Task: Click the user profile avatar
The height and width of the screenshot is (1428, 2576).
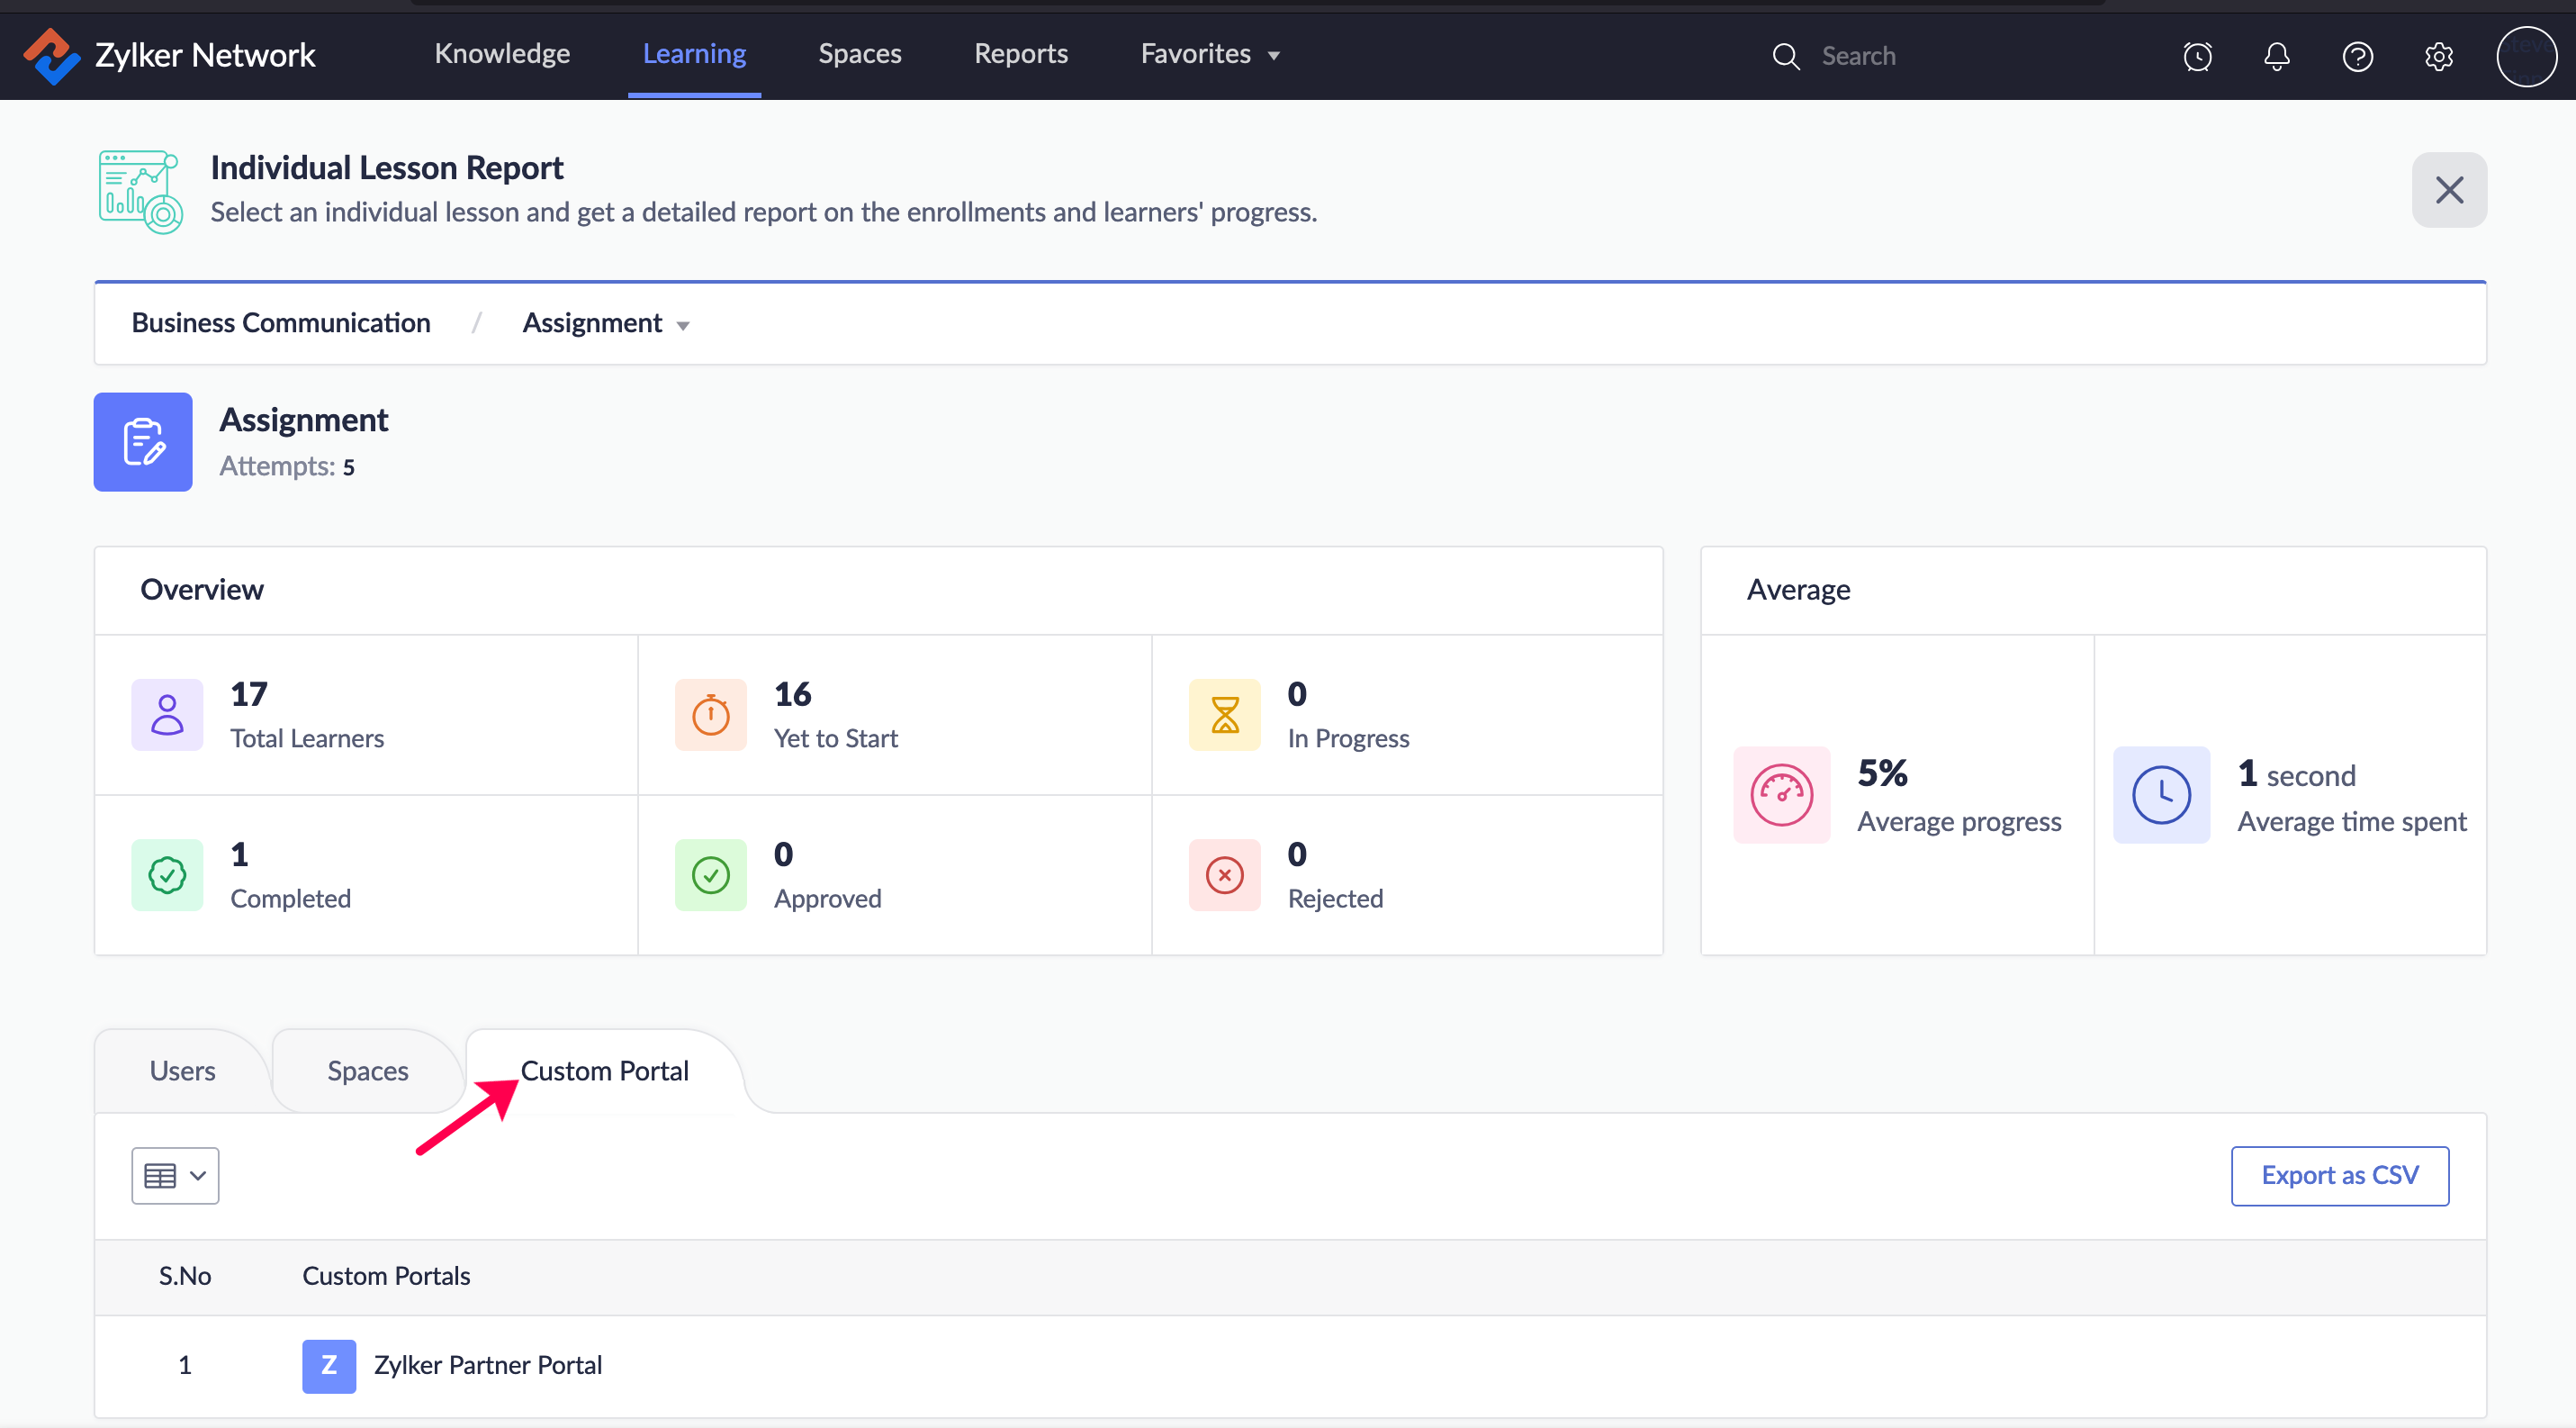Action: [2526, 56]
